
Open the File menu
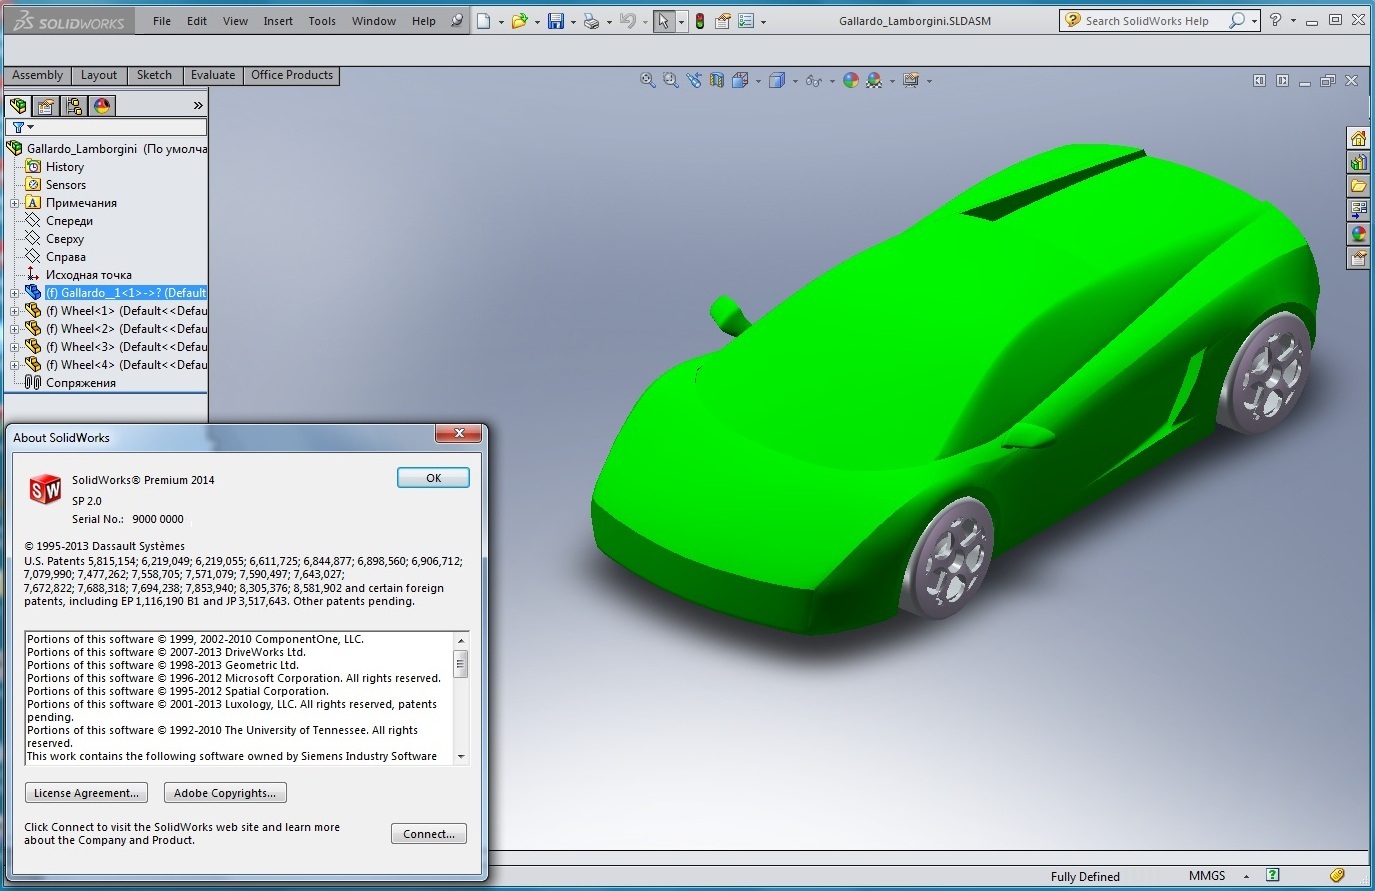tap(162, 21)
